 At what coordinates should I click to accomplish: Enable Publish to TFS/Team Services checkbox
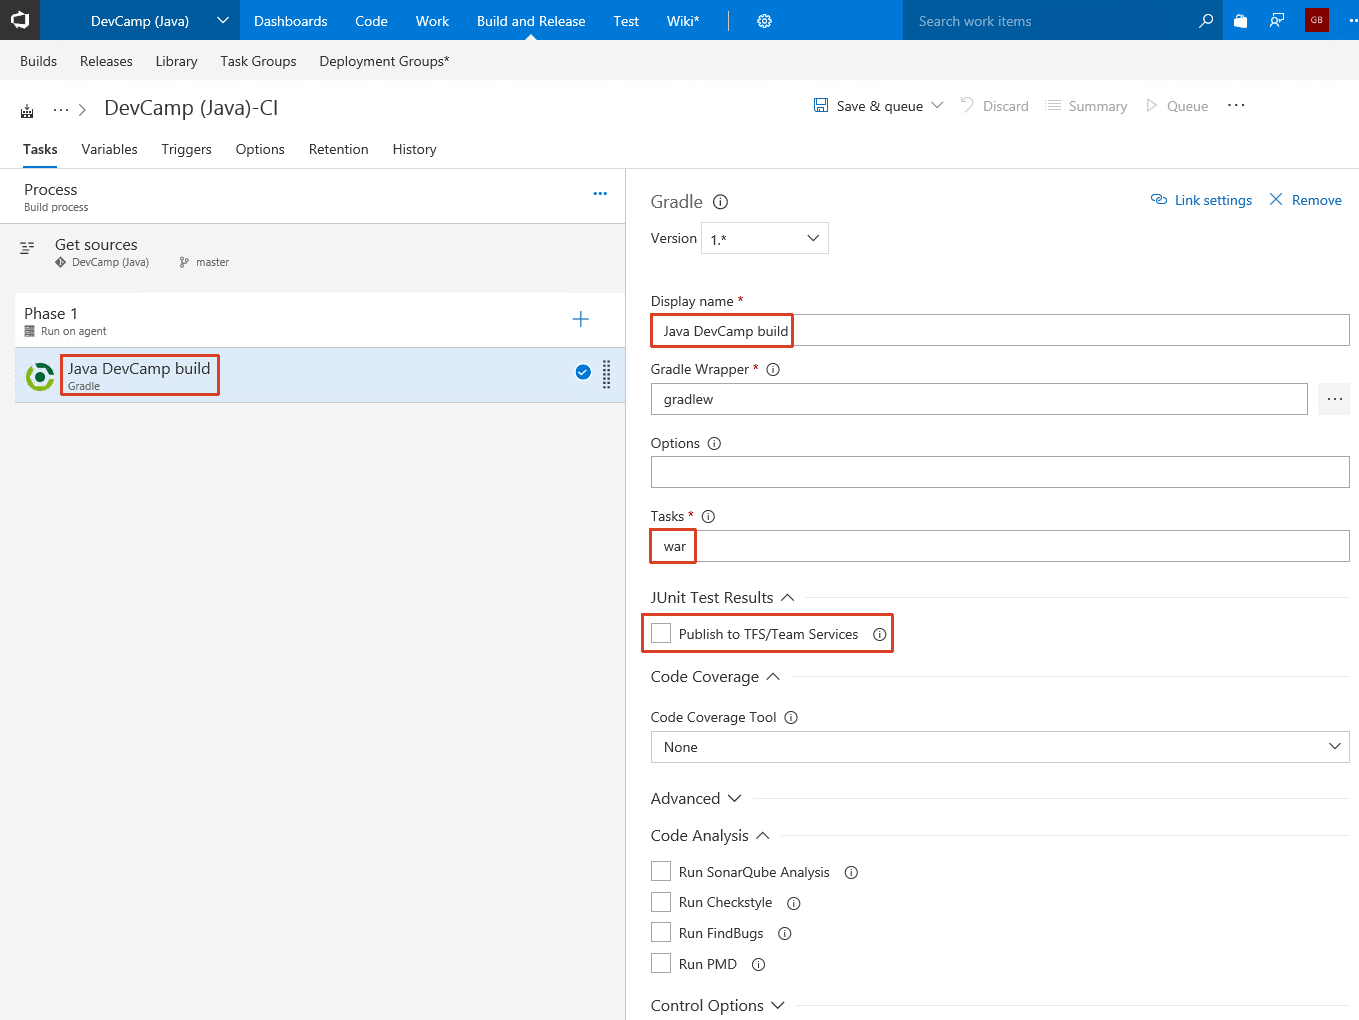coord(661,633)
